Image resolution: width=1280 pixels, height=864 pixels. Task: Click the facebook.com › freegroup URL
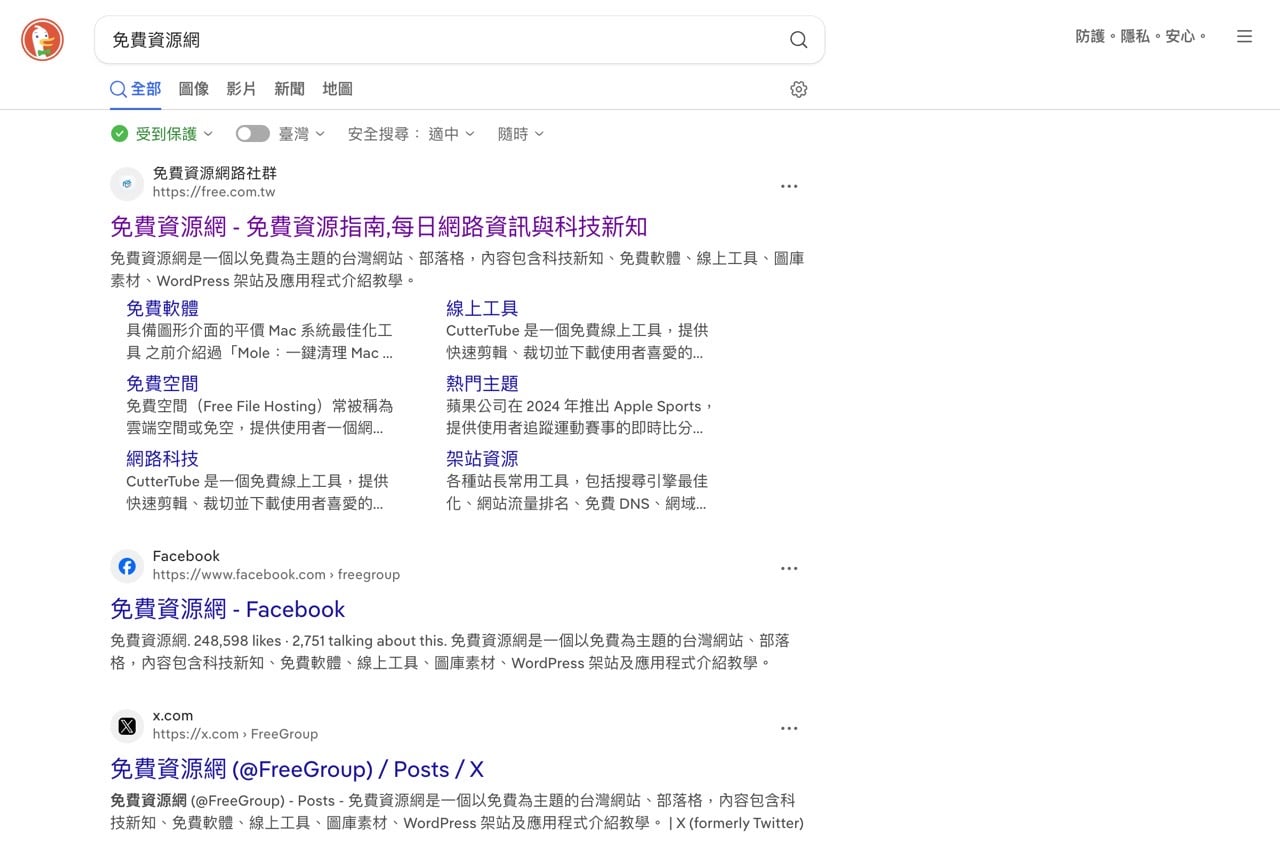click(276, 575)
